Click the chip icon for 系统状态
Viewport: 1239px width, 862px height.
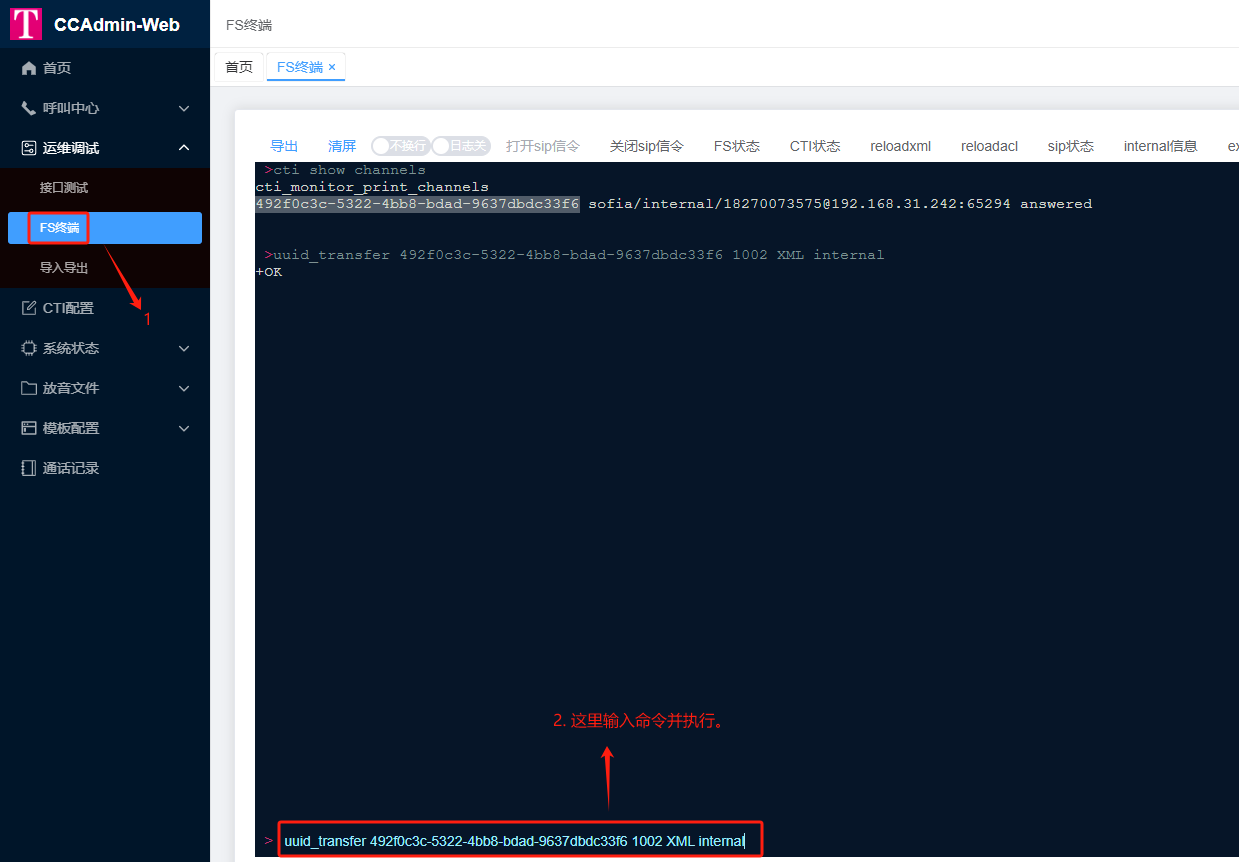point(29,348)
